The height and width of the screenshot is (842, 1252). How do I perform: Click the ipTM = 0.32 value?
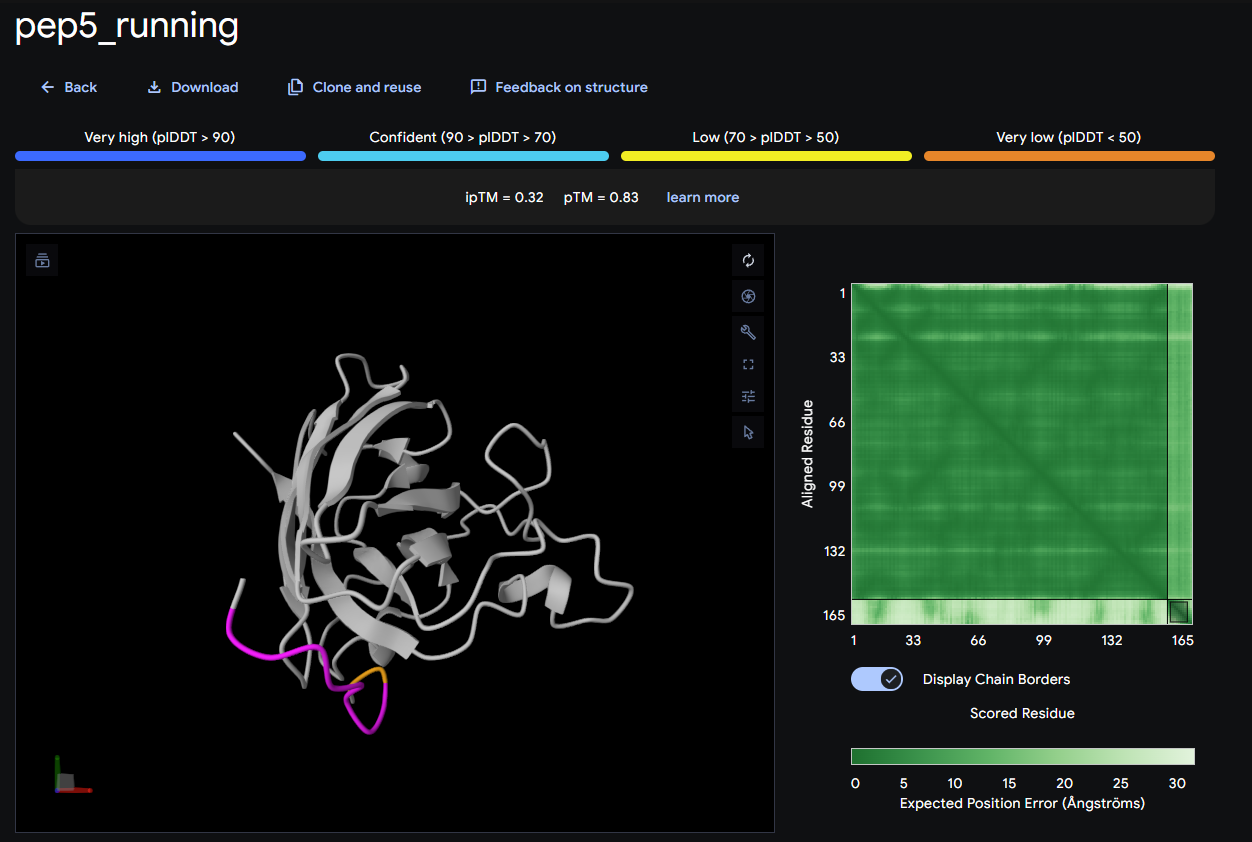(505, 197)
